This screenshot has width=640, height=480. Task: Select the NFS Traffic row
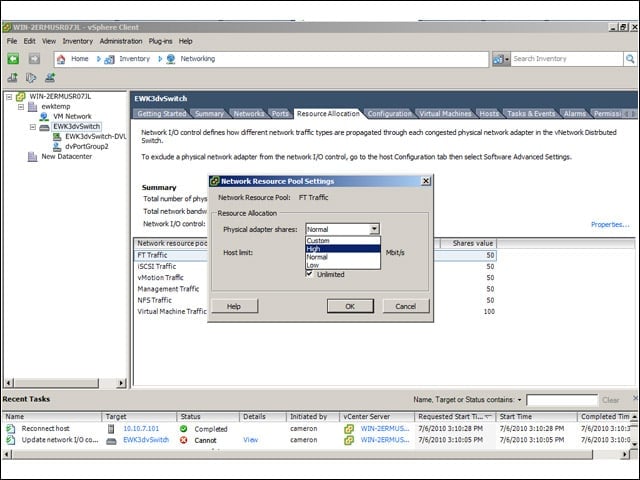pos(316,300)
